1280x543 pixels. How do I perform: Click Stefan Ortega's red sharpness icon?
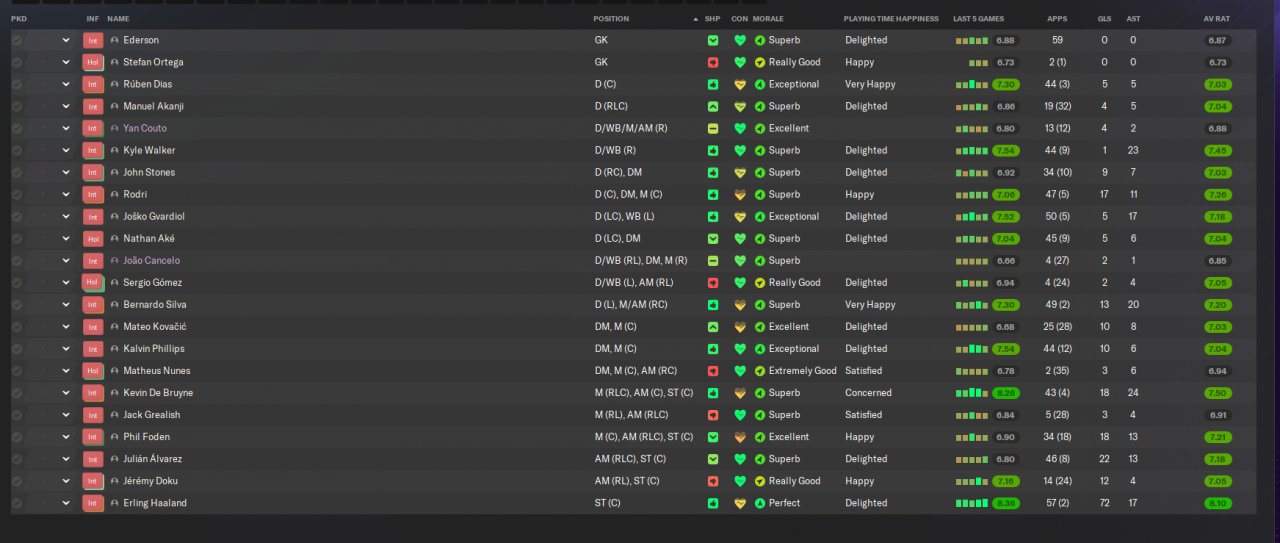click(x=713, y=62)
